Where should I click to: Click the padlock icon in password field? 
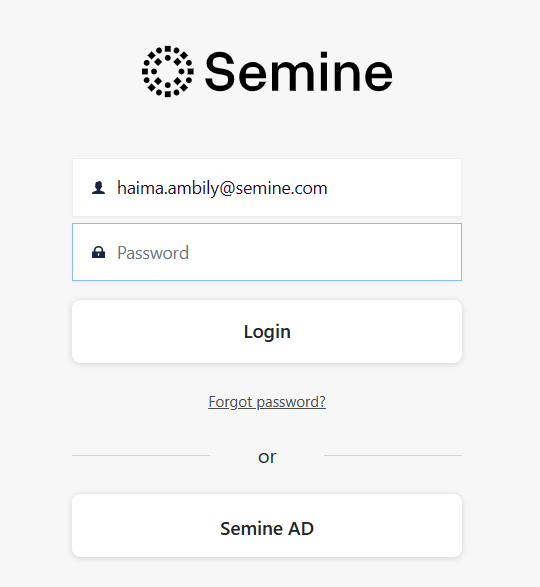98,252
